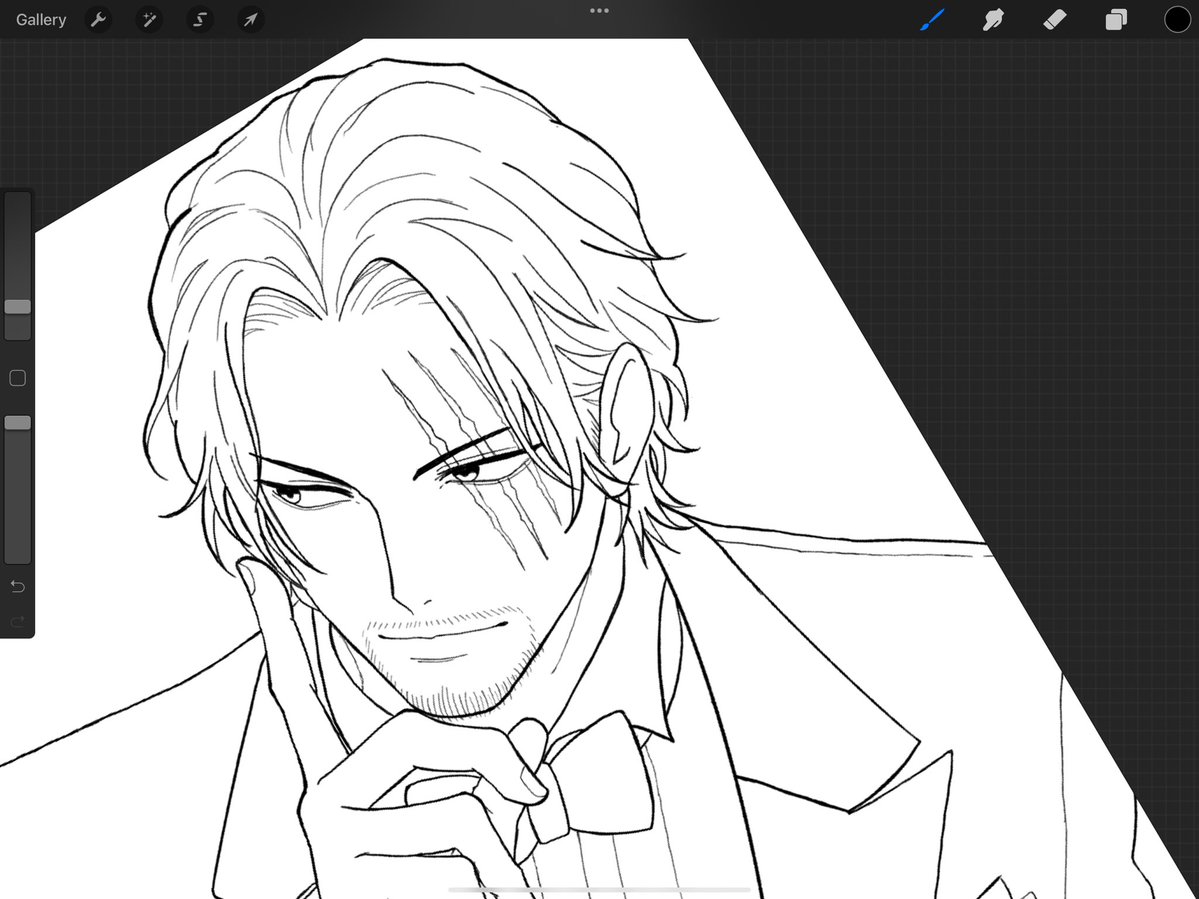Open the black color picker circle

pos(1178,20)
